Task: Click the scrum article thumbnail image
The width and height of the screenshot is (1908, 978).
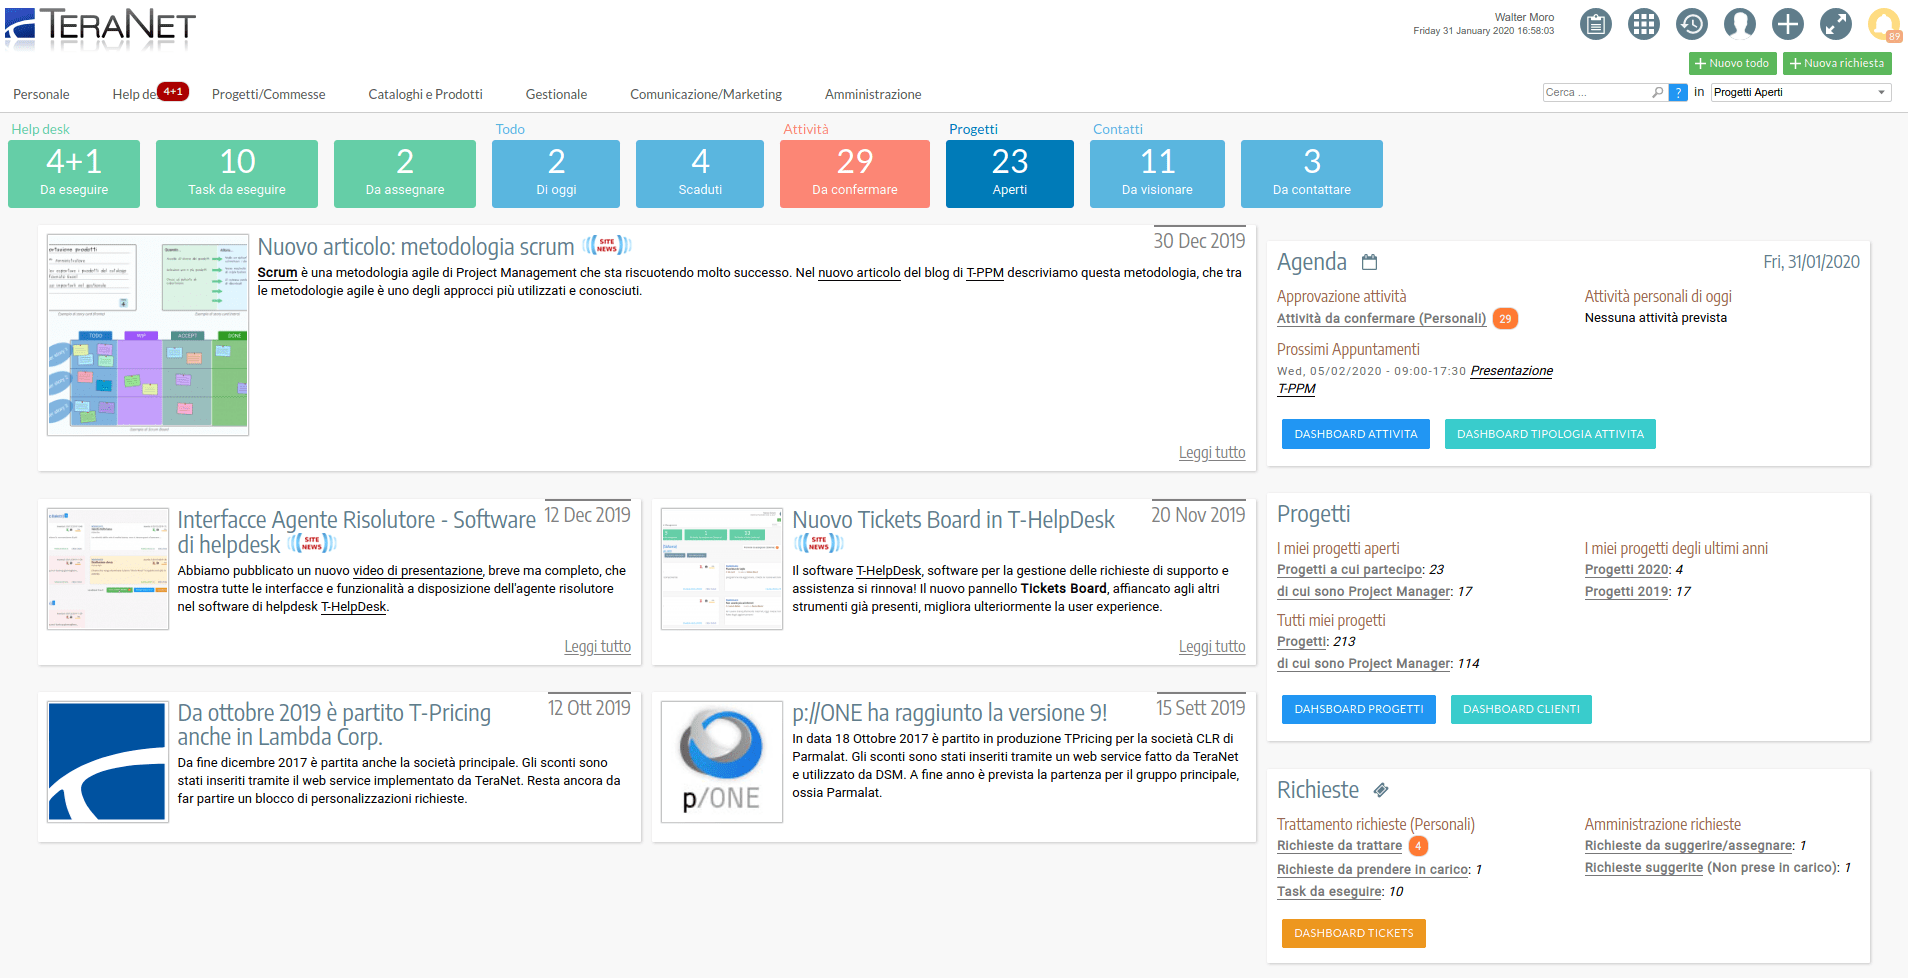Action: (x=148, y=335)
